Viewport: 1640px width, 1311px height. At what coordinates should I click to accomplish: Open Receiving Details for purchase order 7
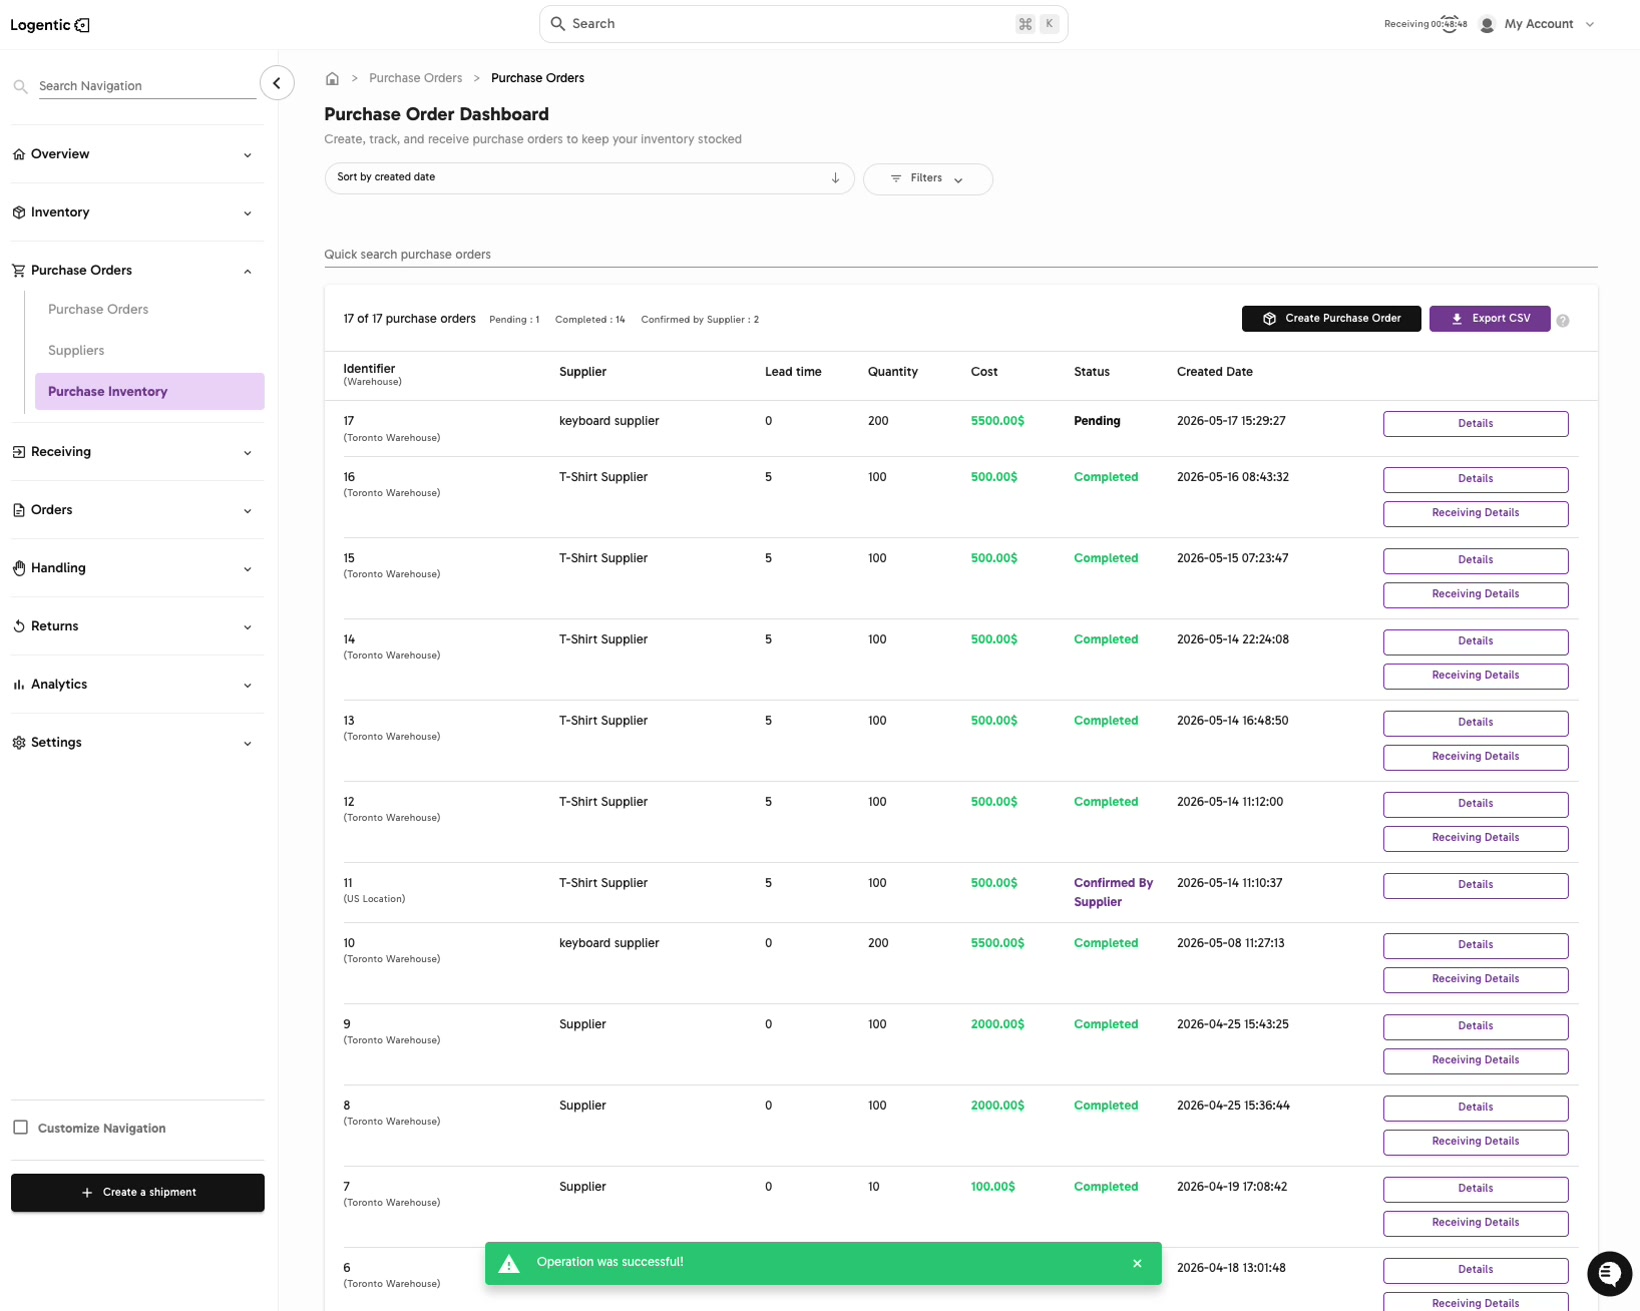(x=1475, y=1223)
